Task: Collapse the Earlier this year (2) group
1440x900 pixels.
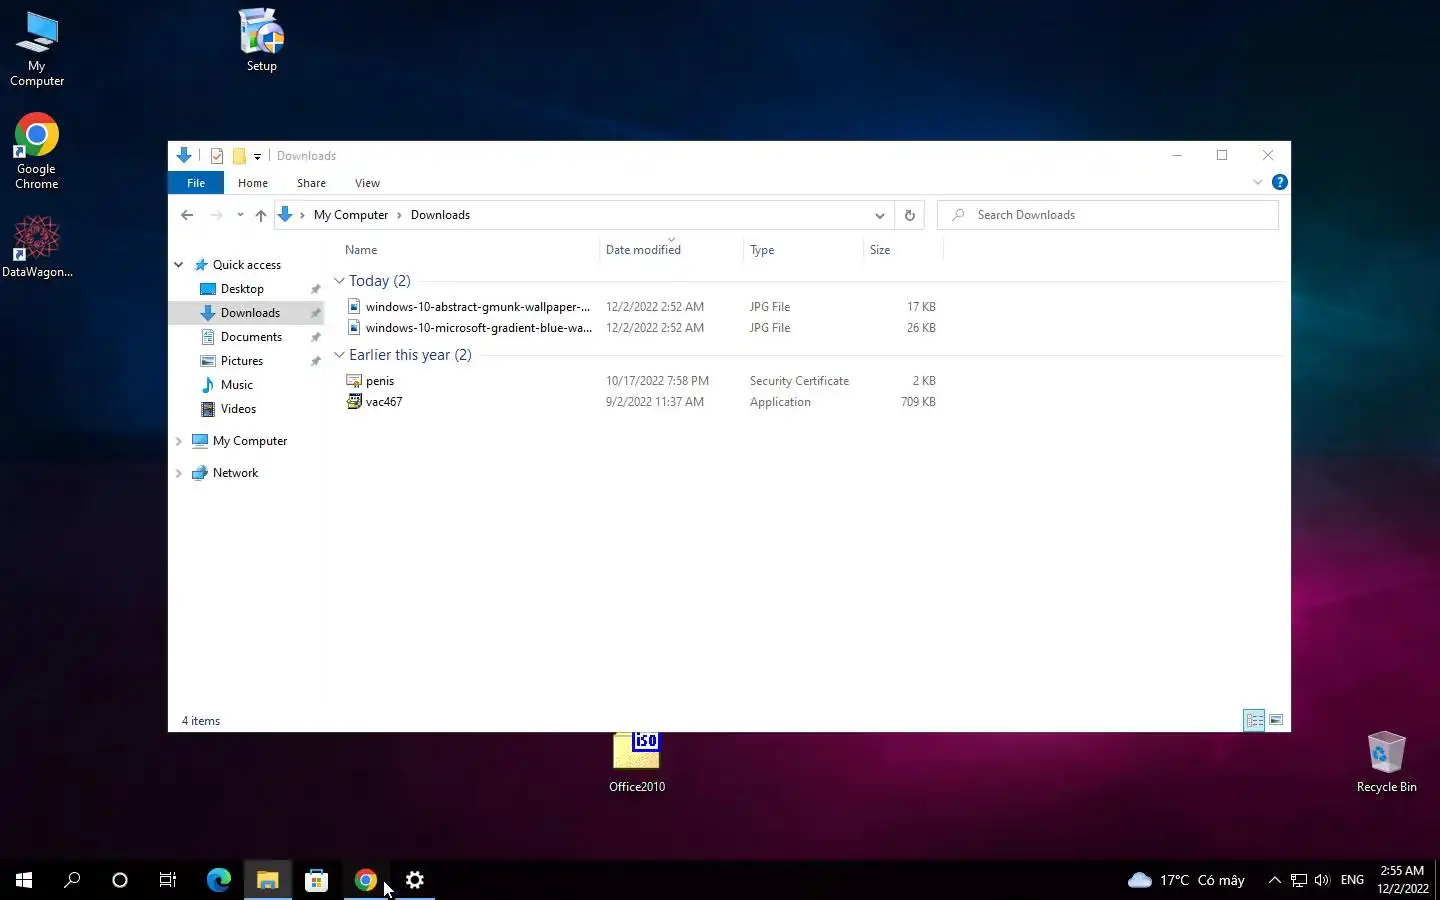Action: (x=339, y=355)
